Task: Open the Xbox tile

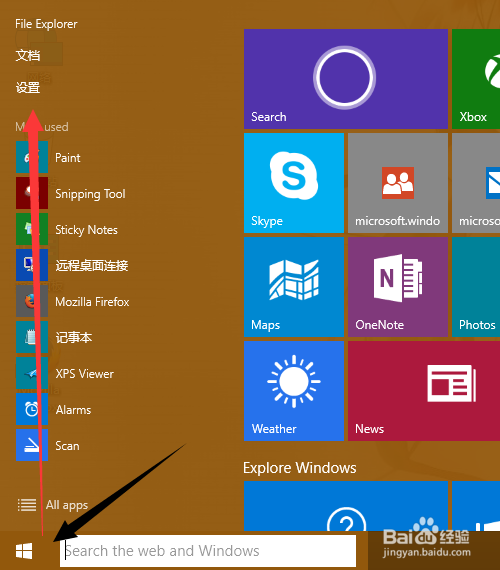Action: pyautogui.click(x=476, y=79)
